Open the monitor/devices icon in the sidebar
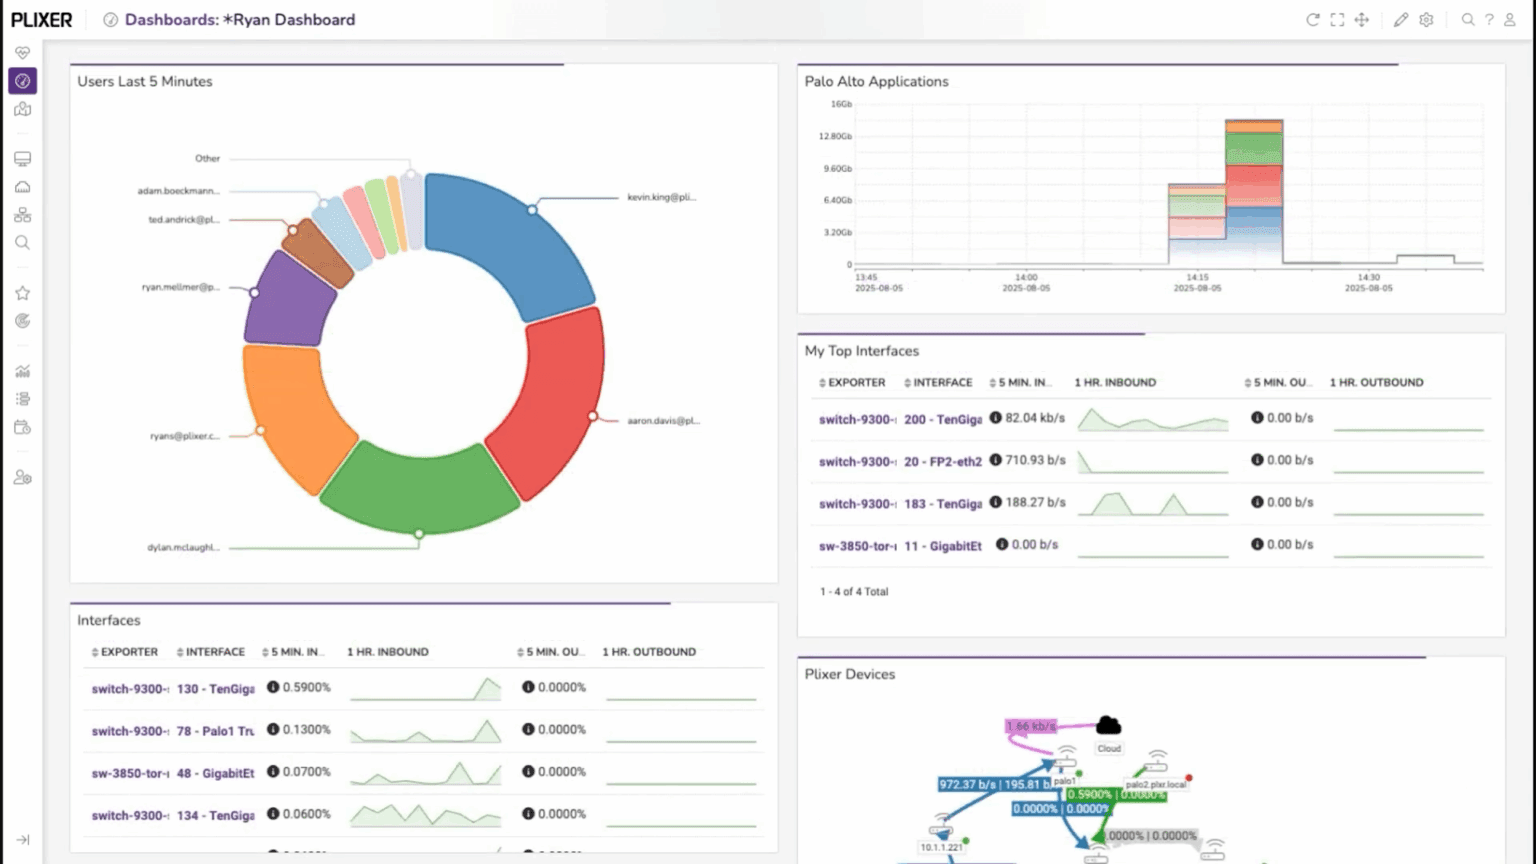This screenshot has width=1536, height=864. [x=22, y=158]
